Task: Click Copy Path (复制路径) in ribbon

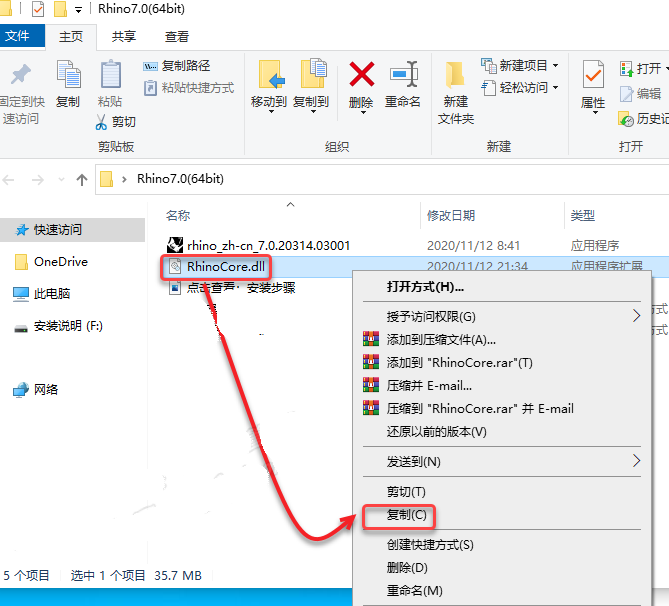Action: coord(177,66)
